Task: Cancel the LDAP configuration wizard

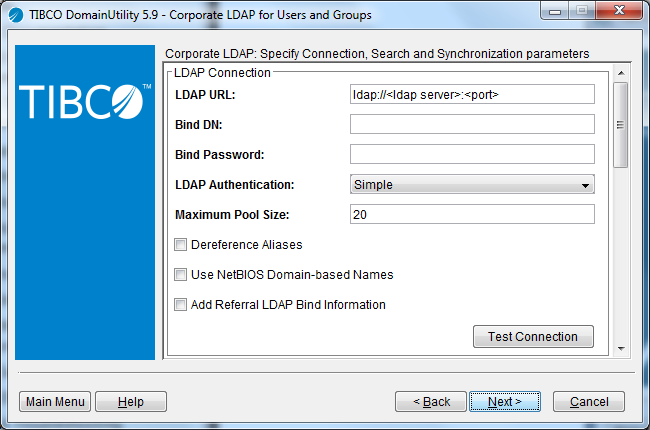Action: [x=588, y=401]
